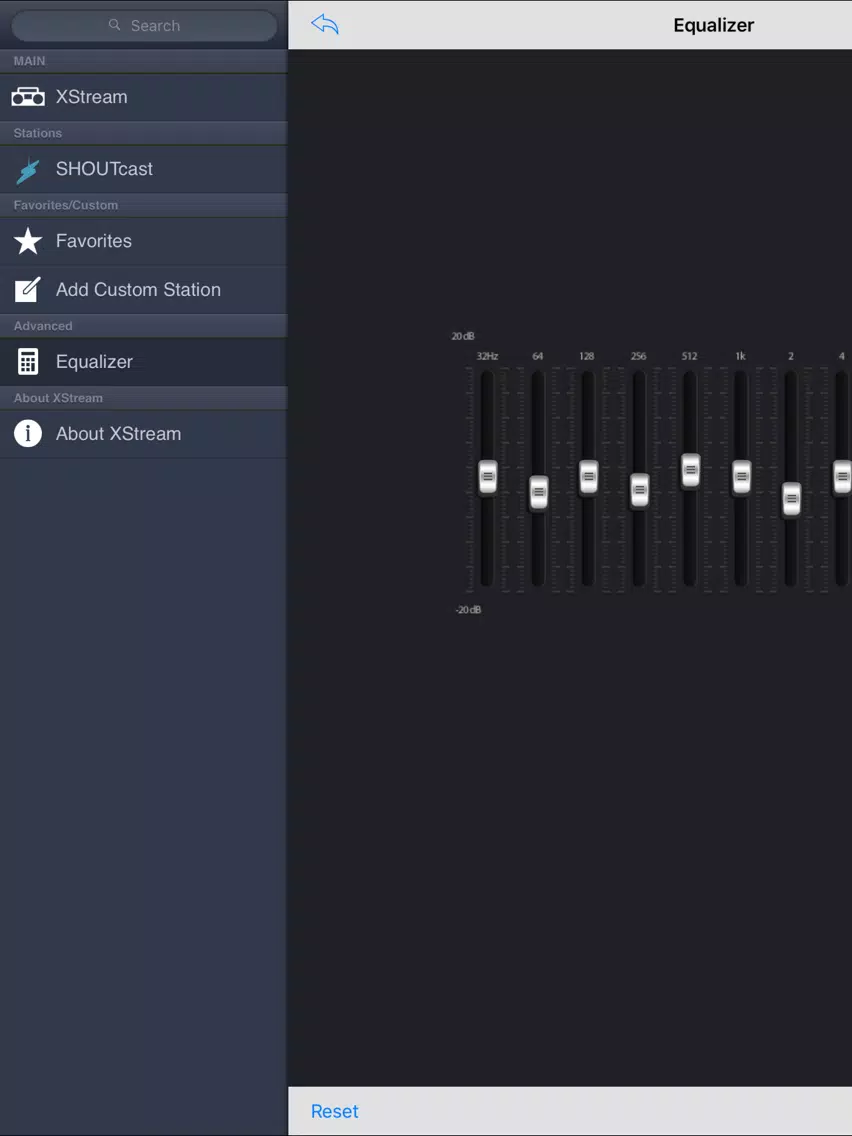
Task: Click the -20dB scale label
Action: (x=468, y=610)
